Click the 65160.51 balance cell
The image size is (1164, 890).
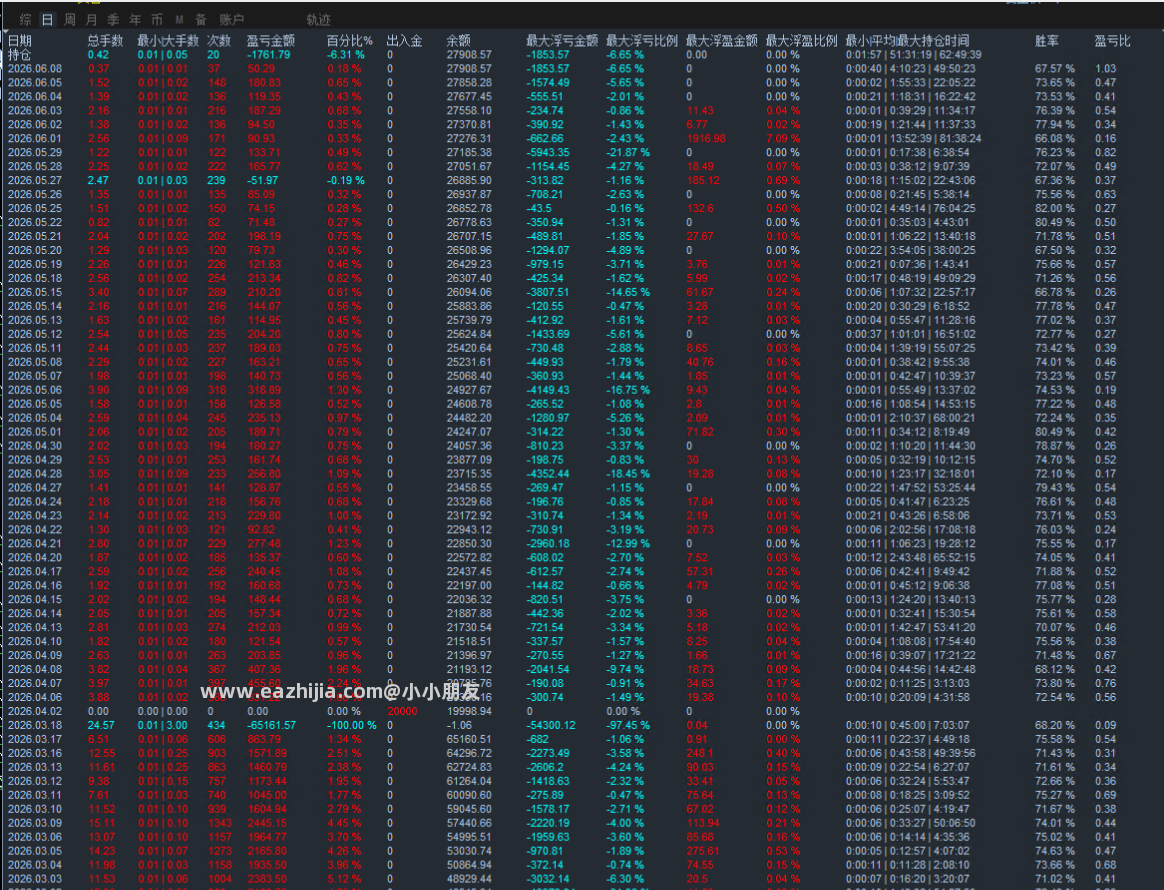[469, 739]
